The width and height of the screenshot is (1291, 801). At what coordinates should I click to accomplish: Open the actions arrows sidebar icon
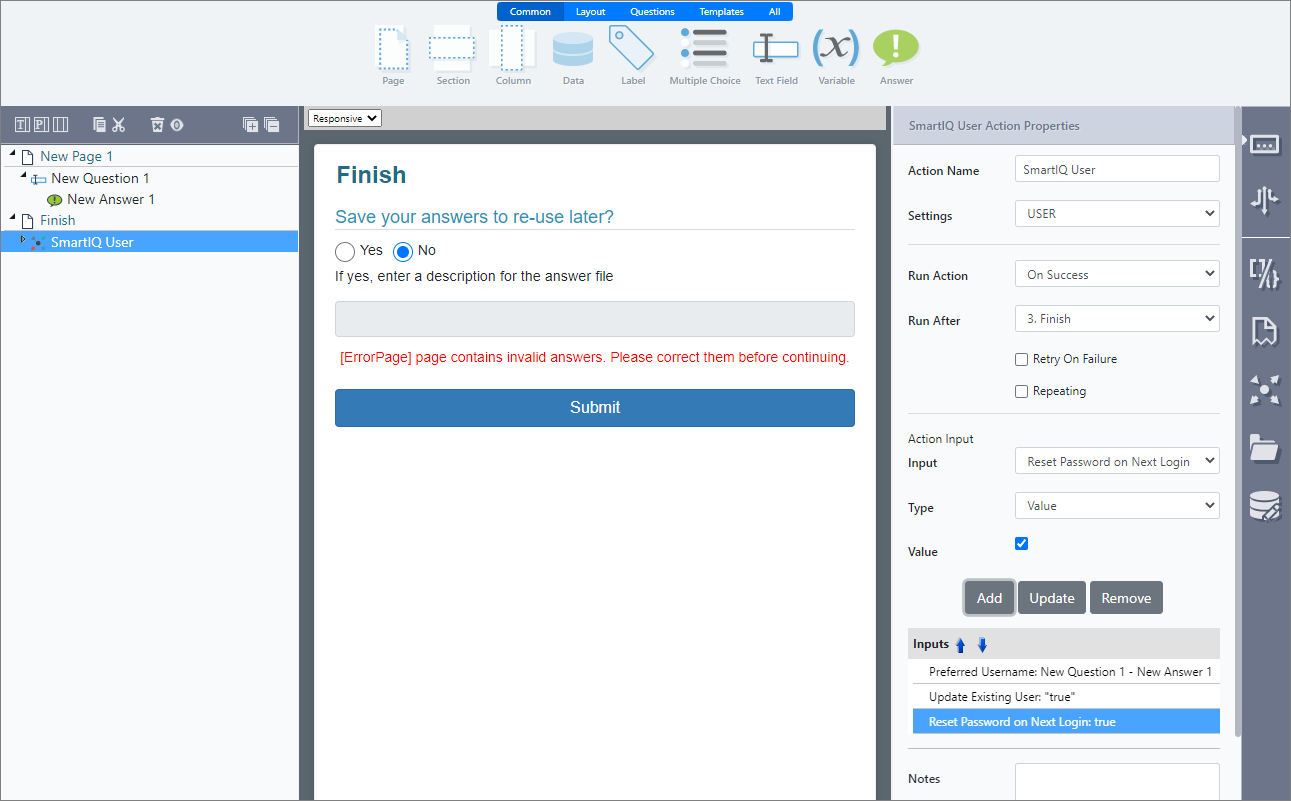[1265, 390]
